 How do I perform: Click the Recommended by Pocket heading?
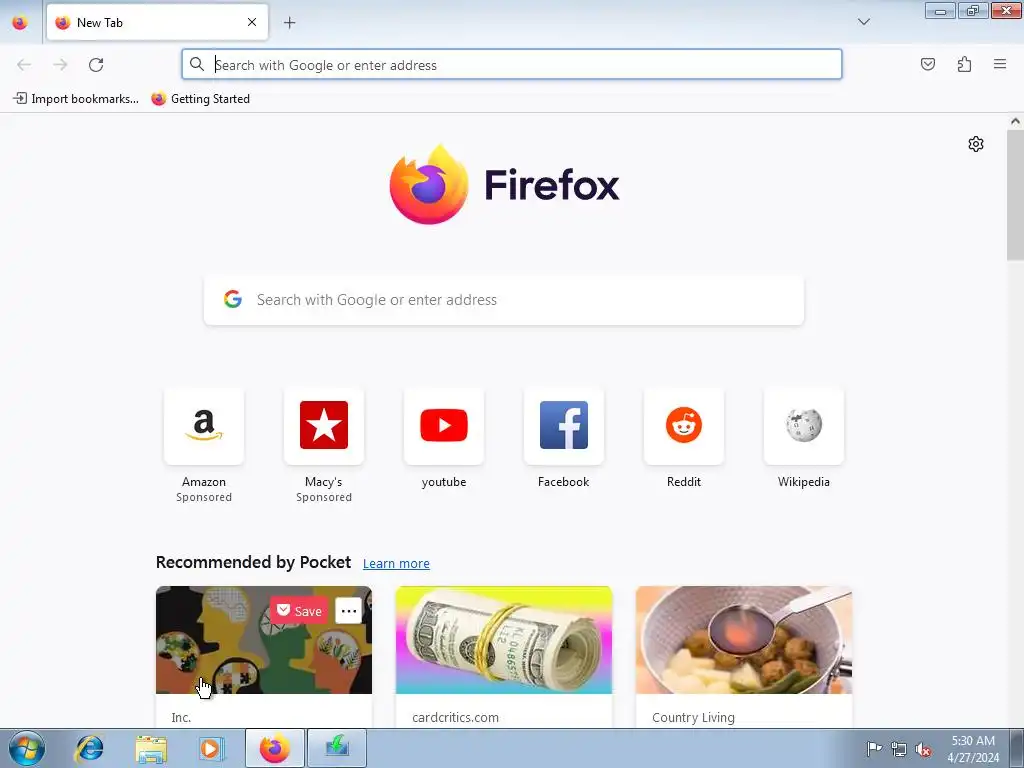pos(253,562)
